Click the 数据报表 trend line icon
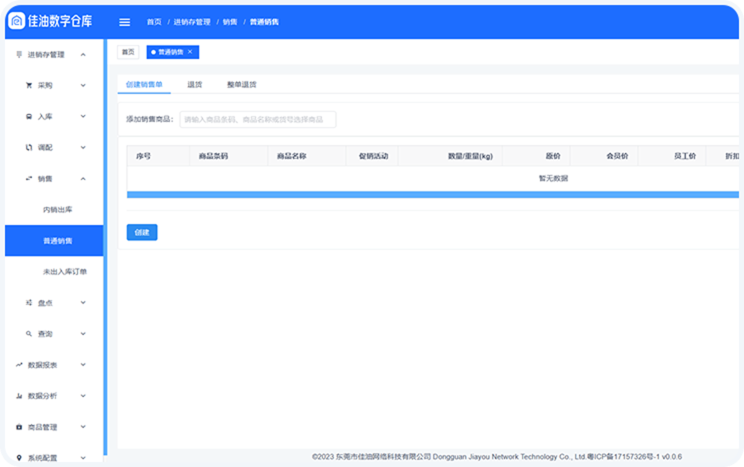744x467 pixels. coord(19,365)
